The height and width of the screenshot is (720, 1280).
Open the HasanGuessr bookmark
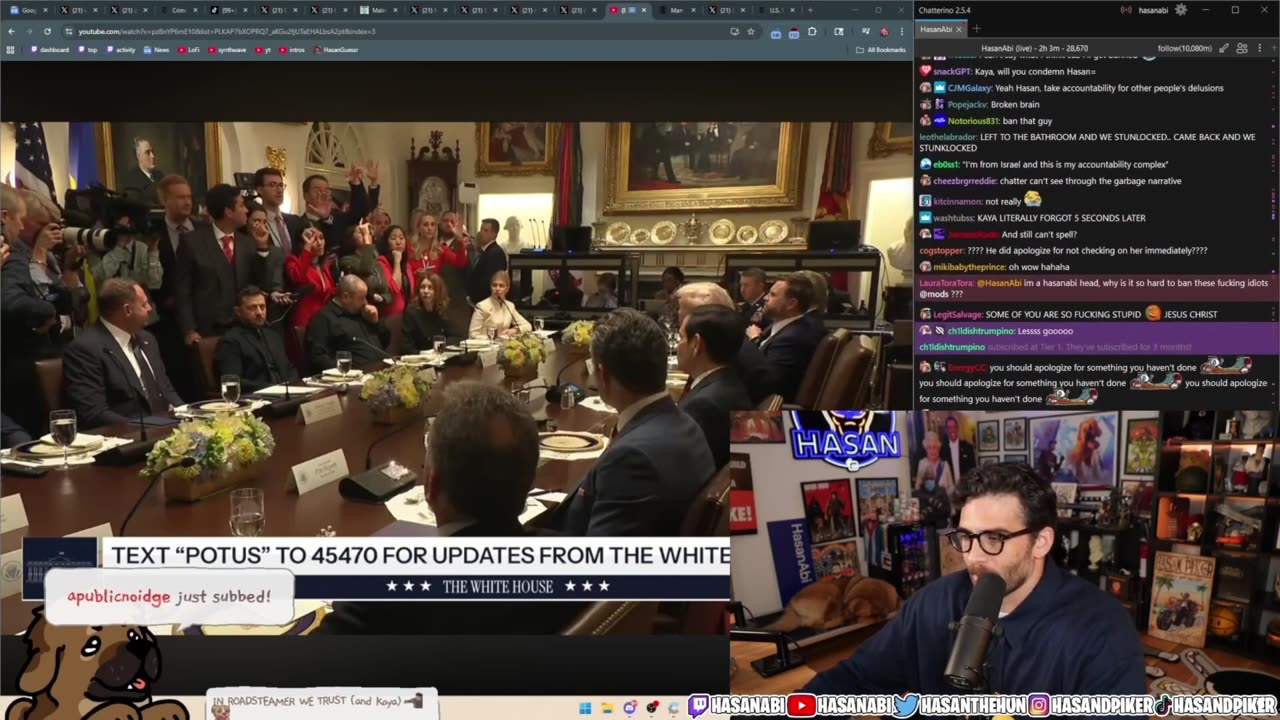click(336, 49)
